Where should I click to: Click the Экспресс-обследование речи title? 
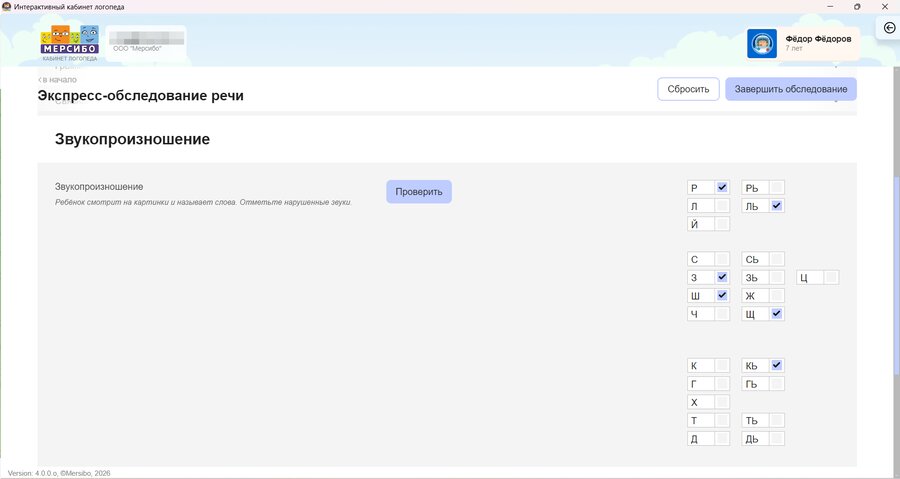point(141,95)
